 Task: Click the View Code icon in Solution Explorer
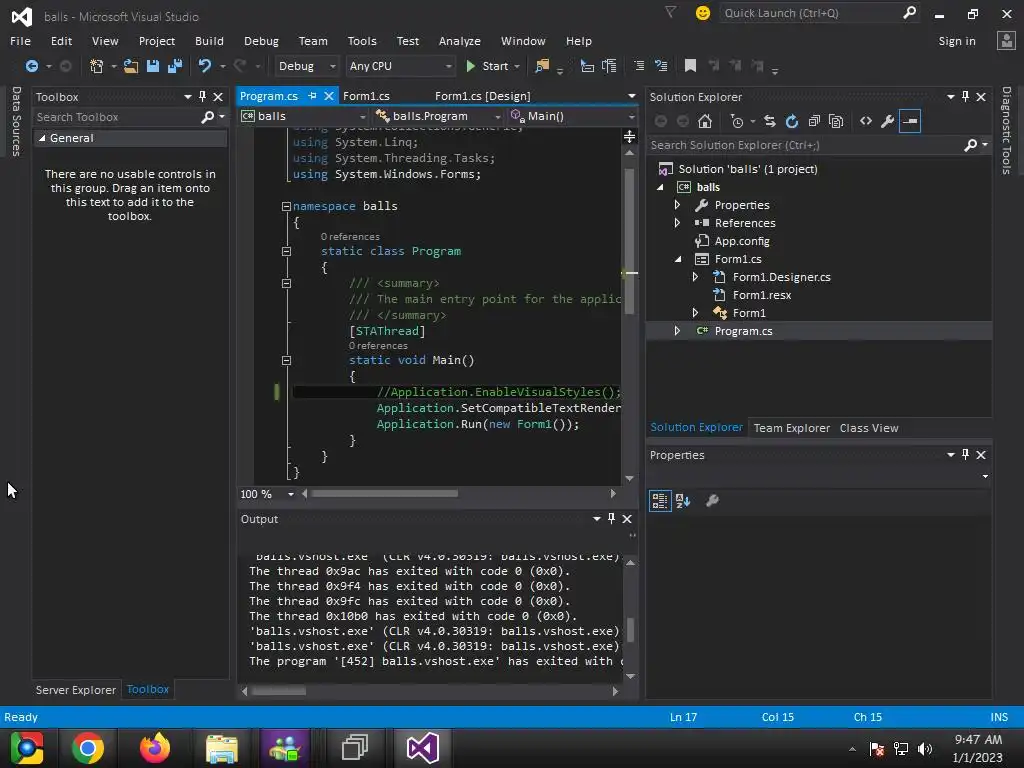point(866,121)
